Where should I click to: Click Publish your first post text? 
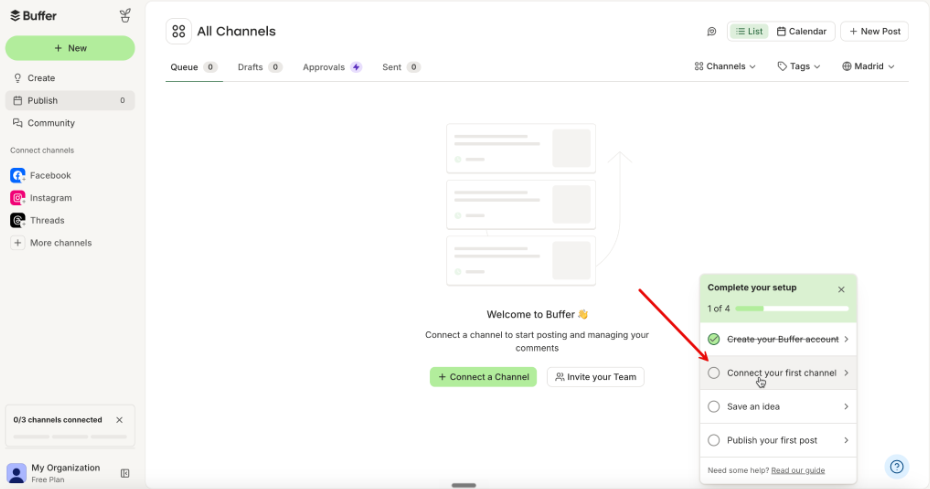click(772, 440)
